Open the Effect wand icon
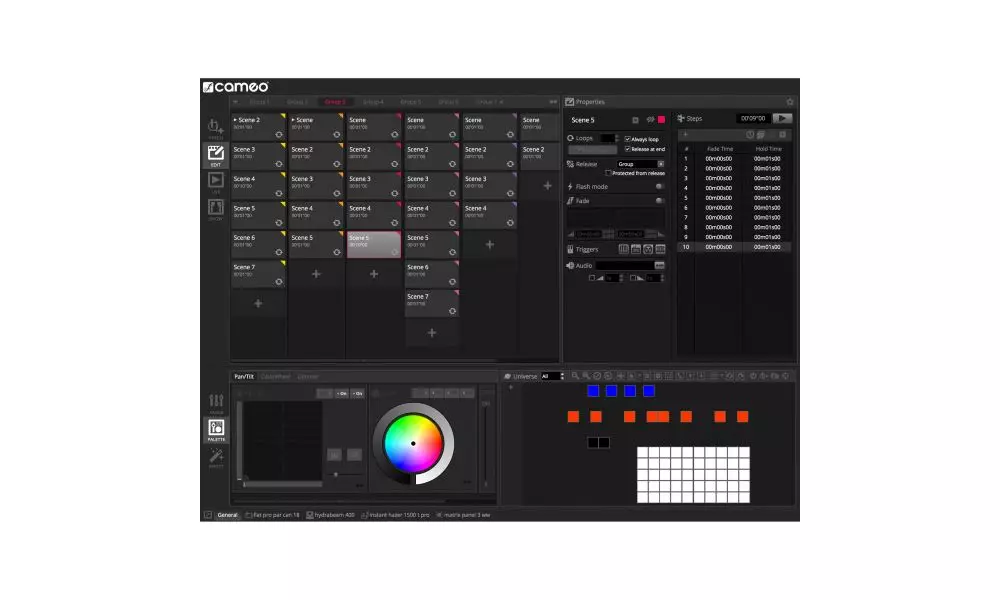This screenshot has height=600, width=1000. coord(216,458)
